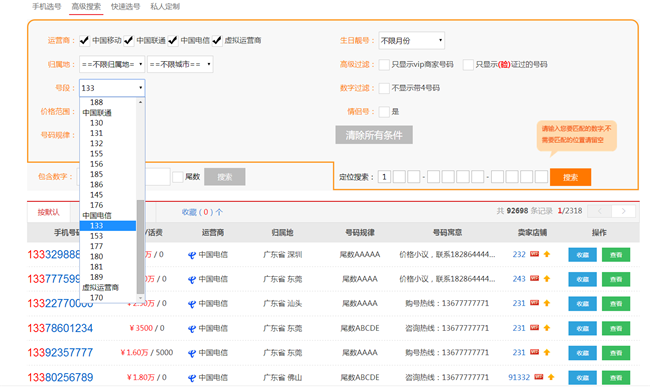This screenshot has height=389, width=650.
Task: Enable 只显示vip商家号码 filter
Action: click(384, 64)
